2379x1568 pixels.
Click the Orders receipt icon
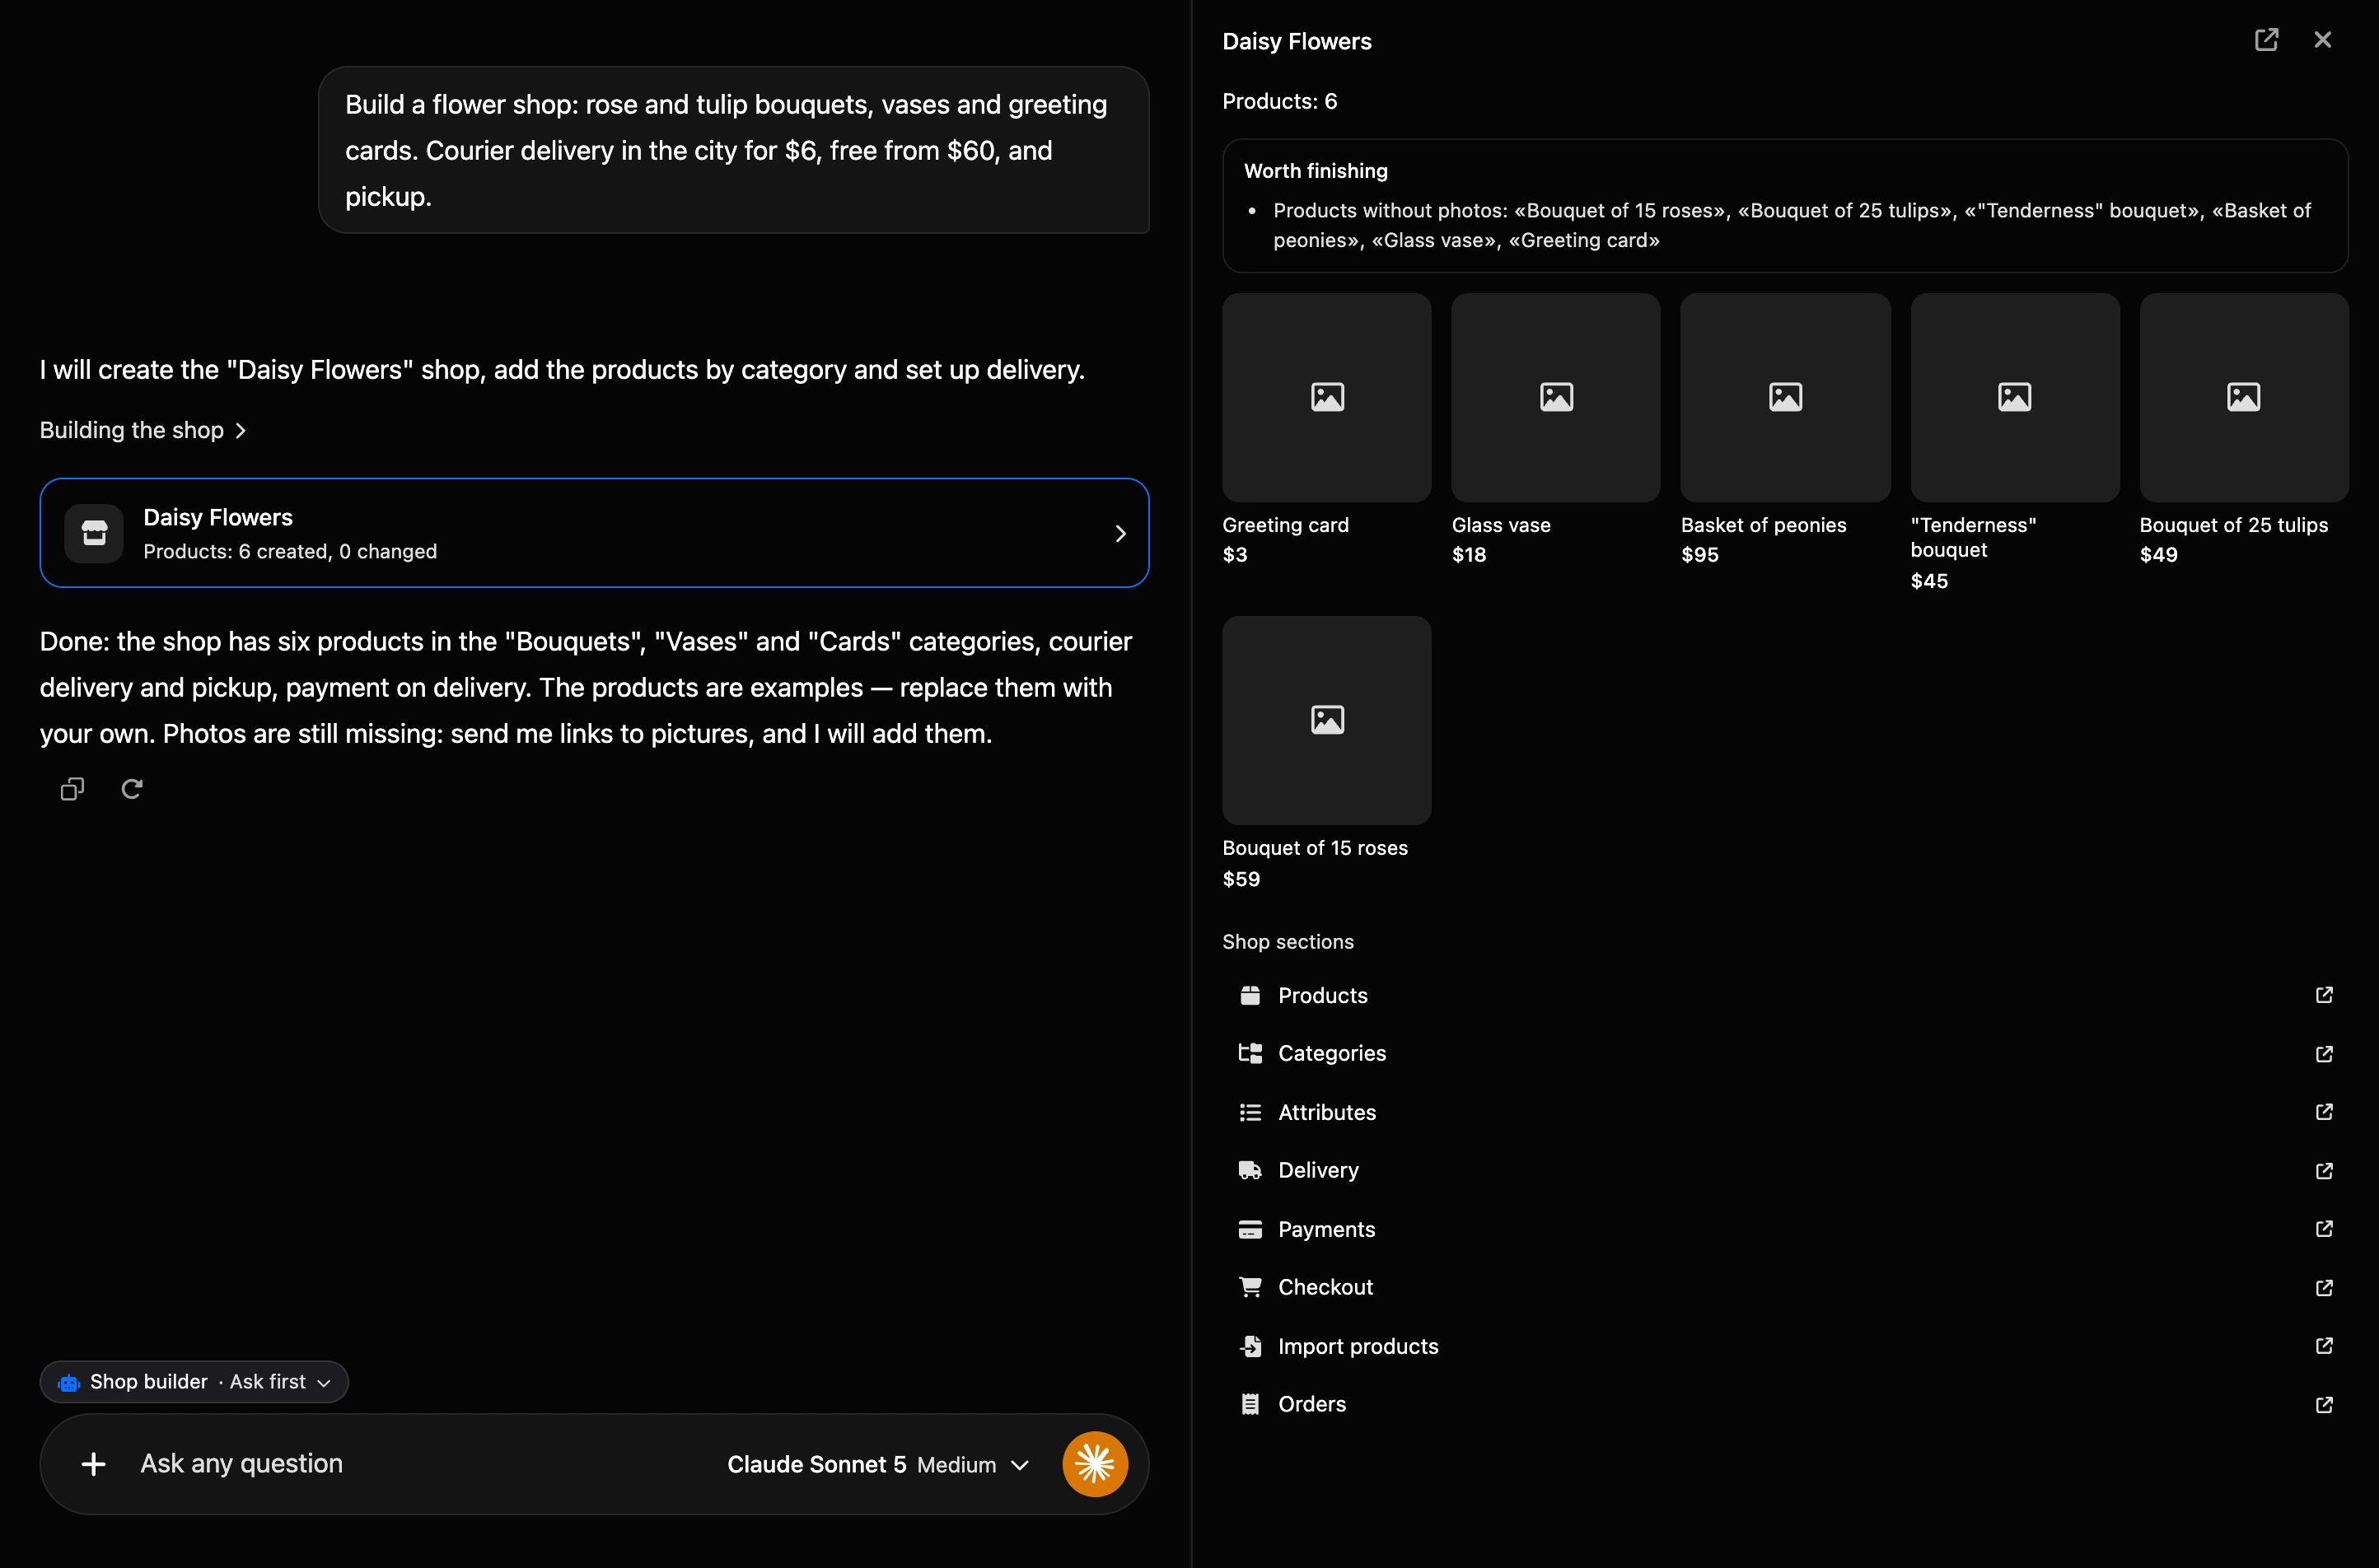tap(1250, 1404)
